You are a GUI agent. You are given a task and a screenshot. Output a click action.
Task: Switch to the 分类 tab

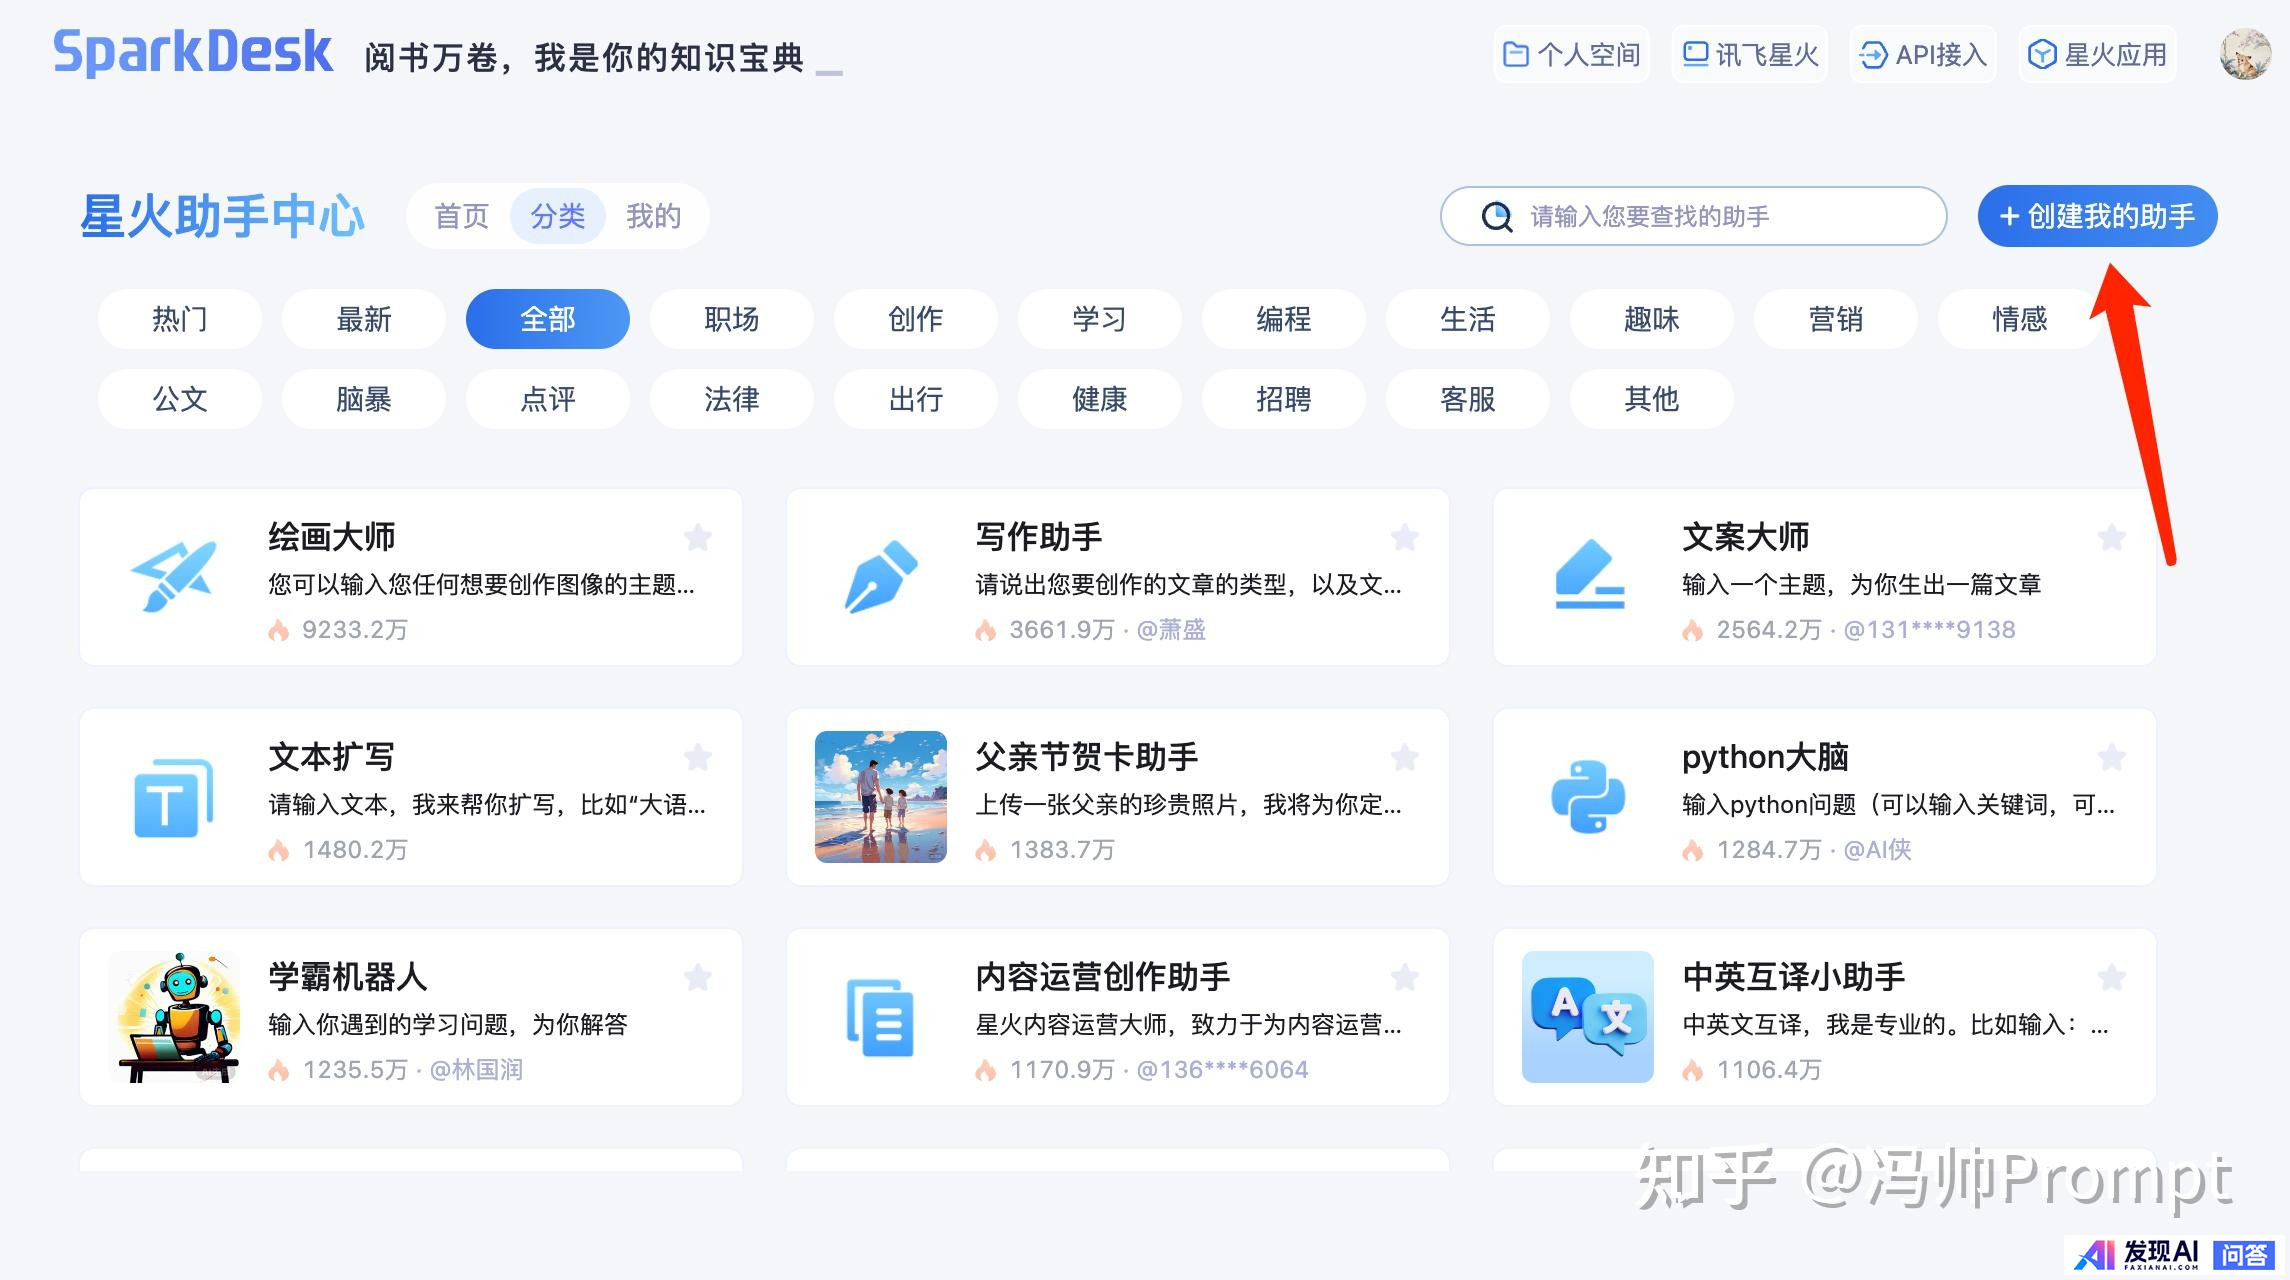pyautogui.click(x=557, y=216)
